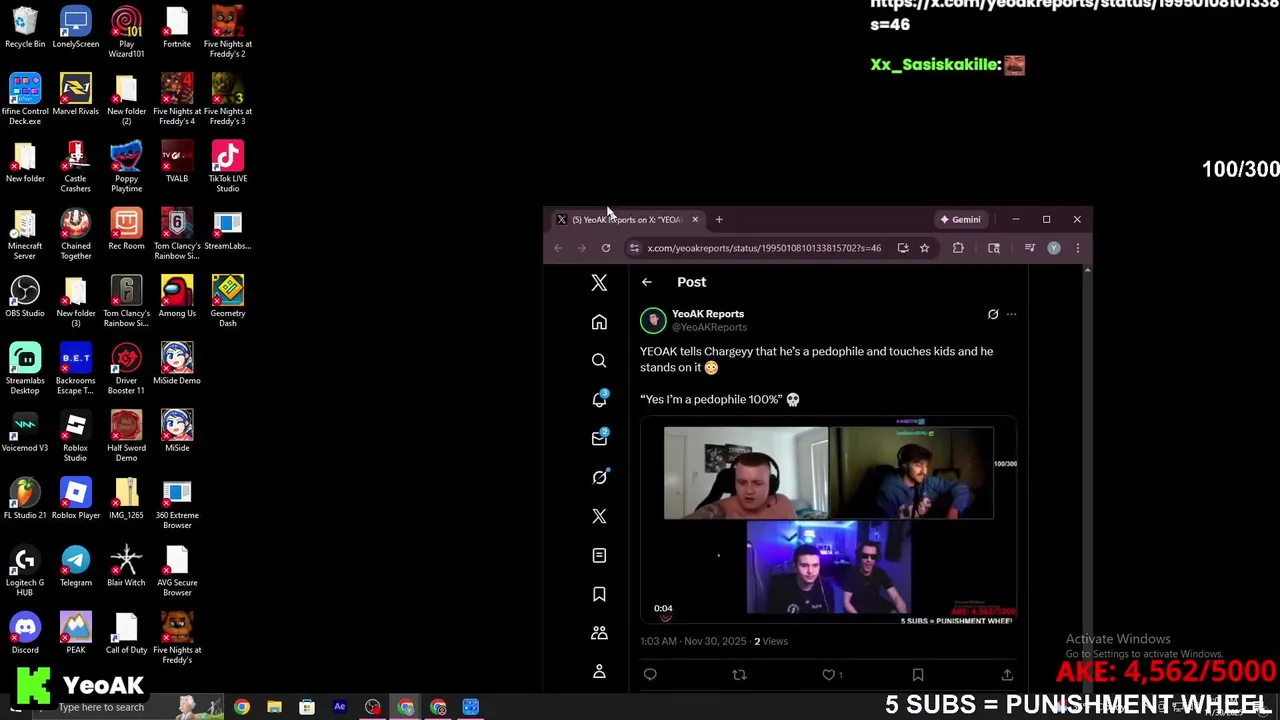The image size is (1280, 720).
Task: Select Geometry Dash desktop shortcut
Action: 228,301
